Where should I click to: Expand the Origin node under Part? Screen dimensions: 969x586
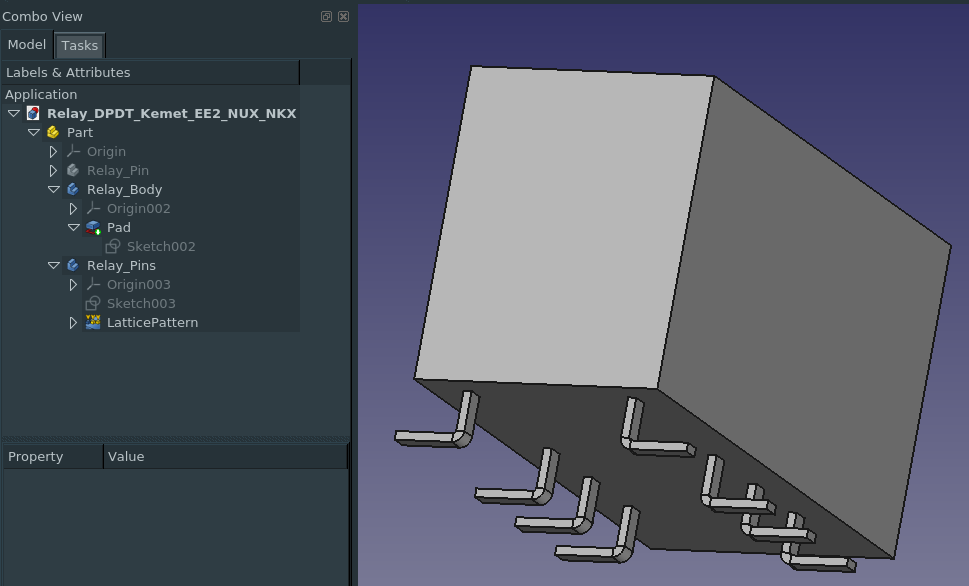[54, 152]
